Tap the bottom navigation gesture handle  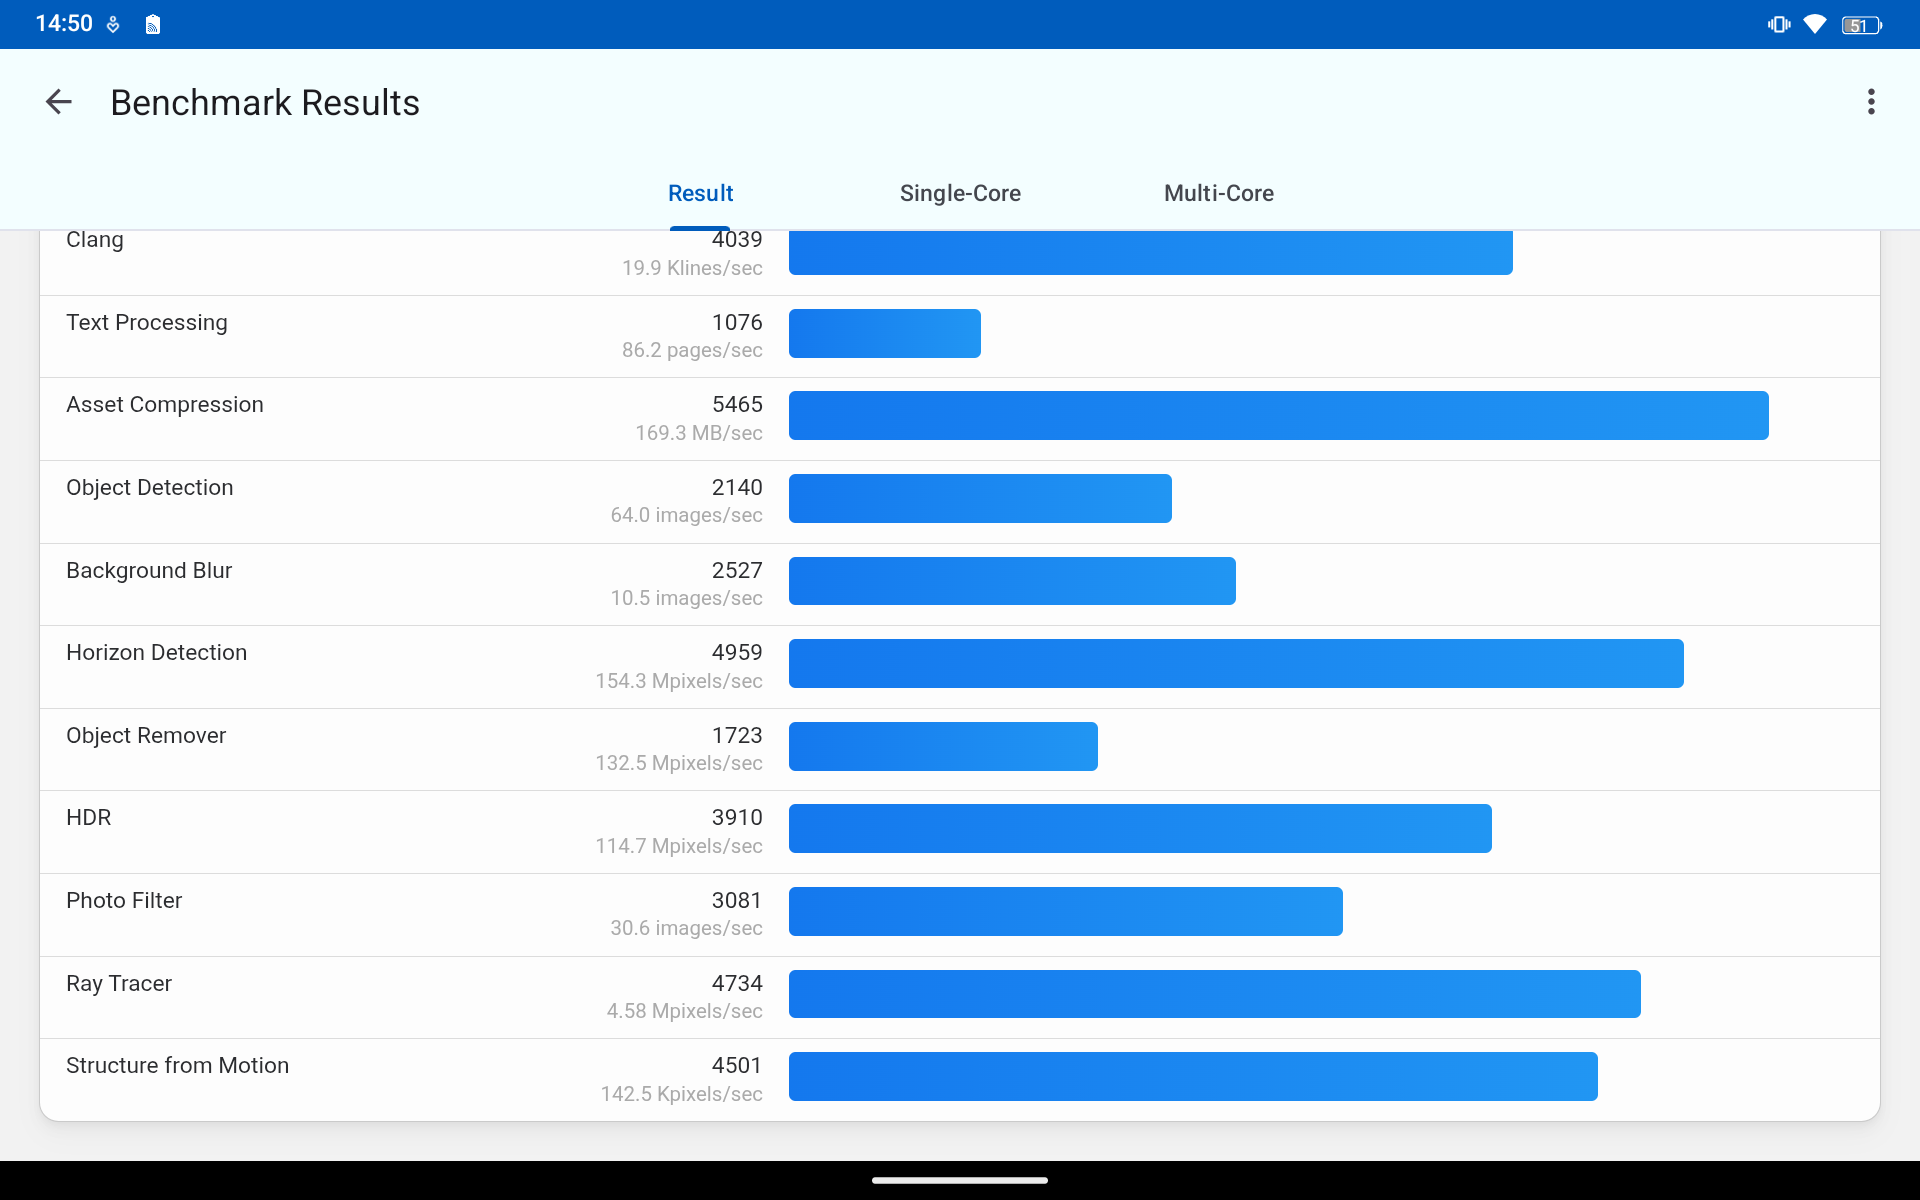click(x=960, y=1180)
